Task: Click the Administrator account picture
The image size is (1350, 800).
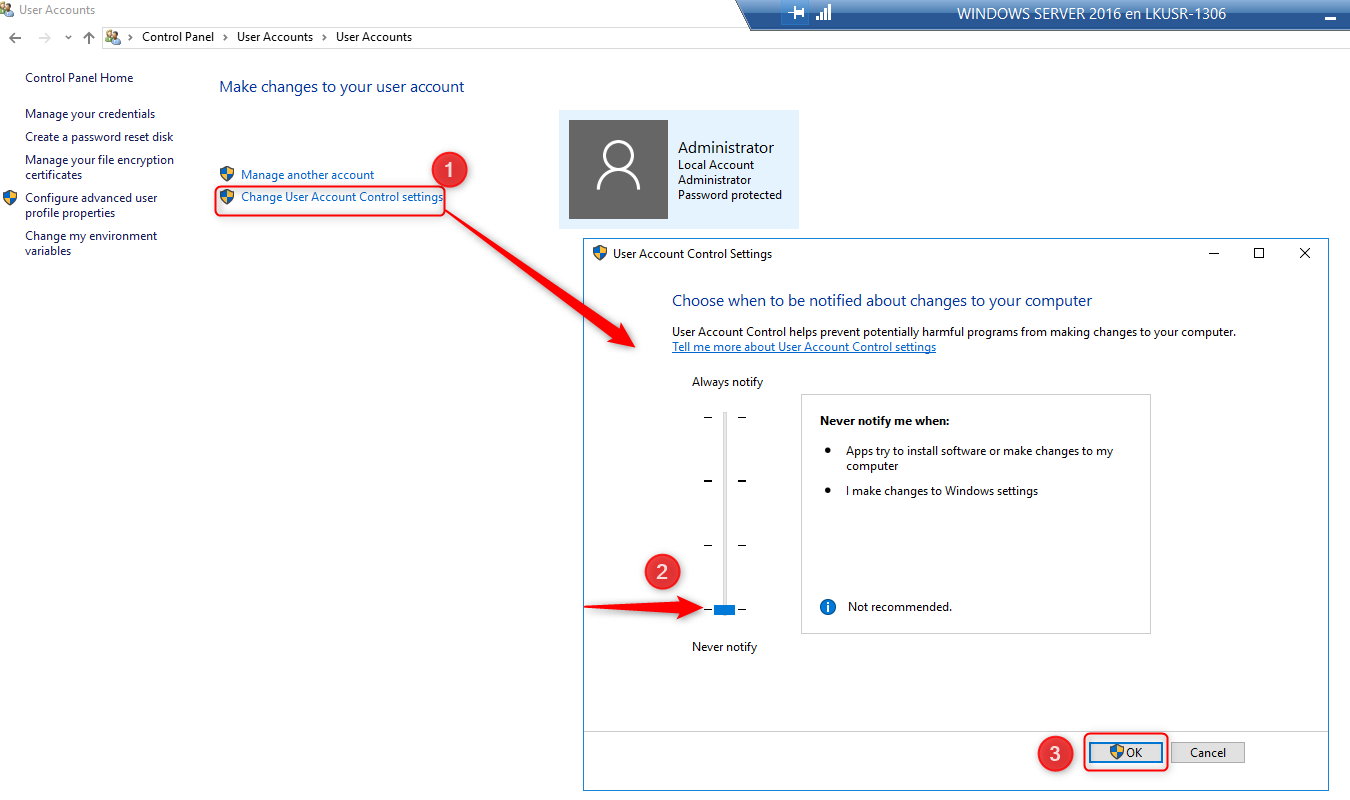Action: (618, 169)
